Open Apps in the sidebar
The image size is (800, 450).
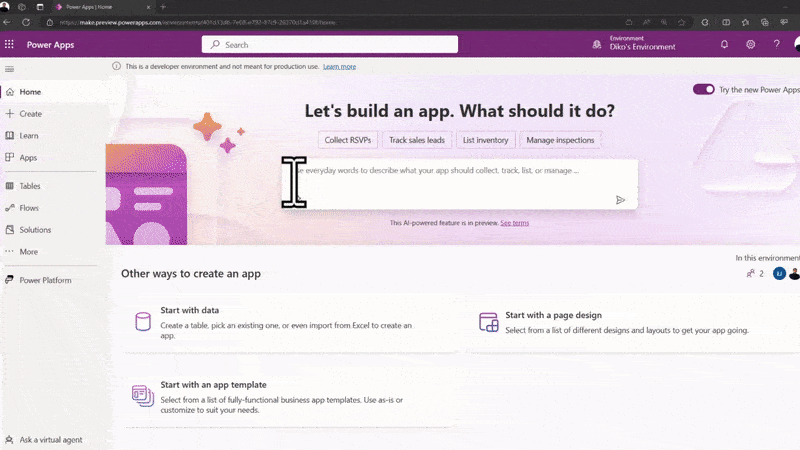(51, 158)
